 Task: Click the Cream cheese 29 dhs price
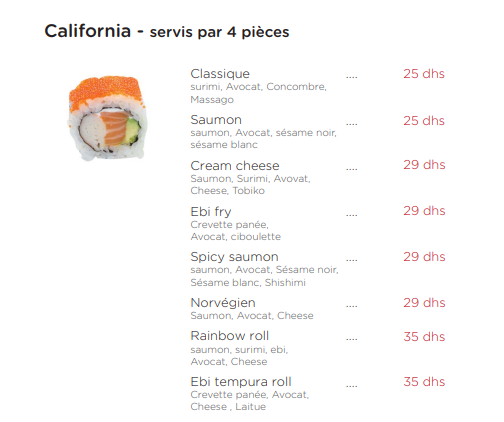424,165
